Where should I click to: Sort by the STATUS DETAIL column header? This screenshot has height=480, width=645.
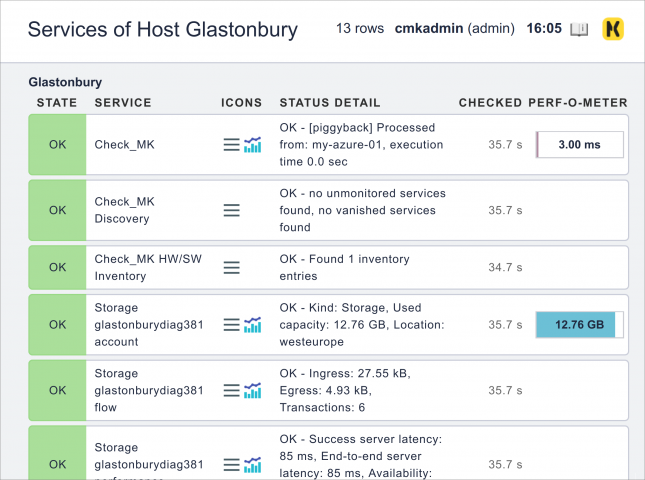330,102
